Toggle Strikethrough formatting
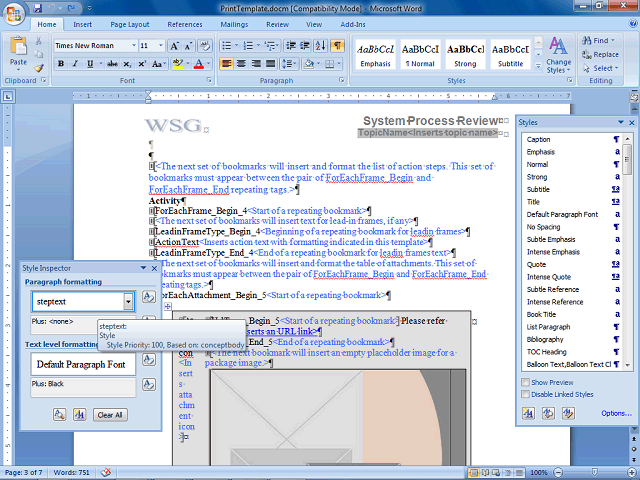 tap(112, 64)
